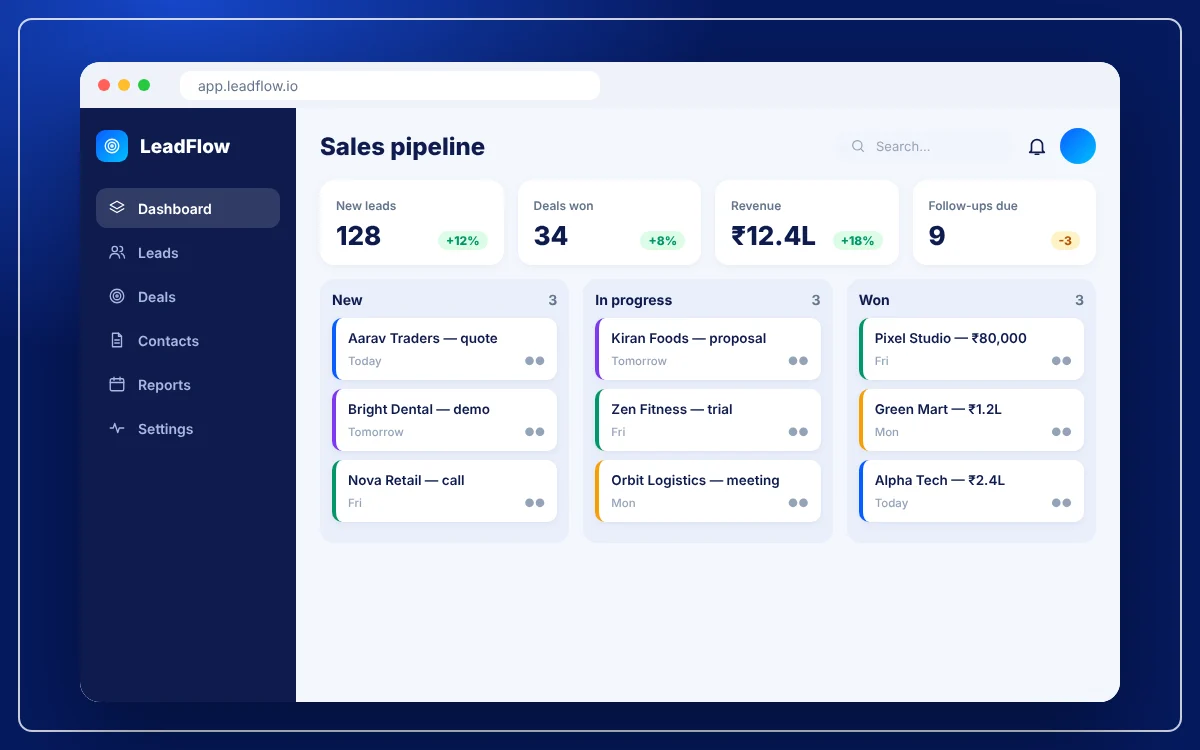Open Settings from the sidebar
This screenshot has width=1200, height=750.
pos(188,428)
